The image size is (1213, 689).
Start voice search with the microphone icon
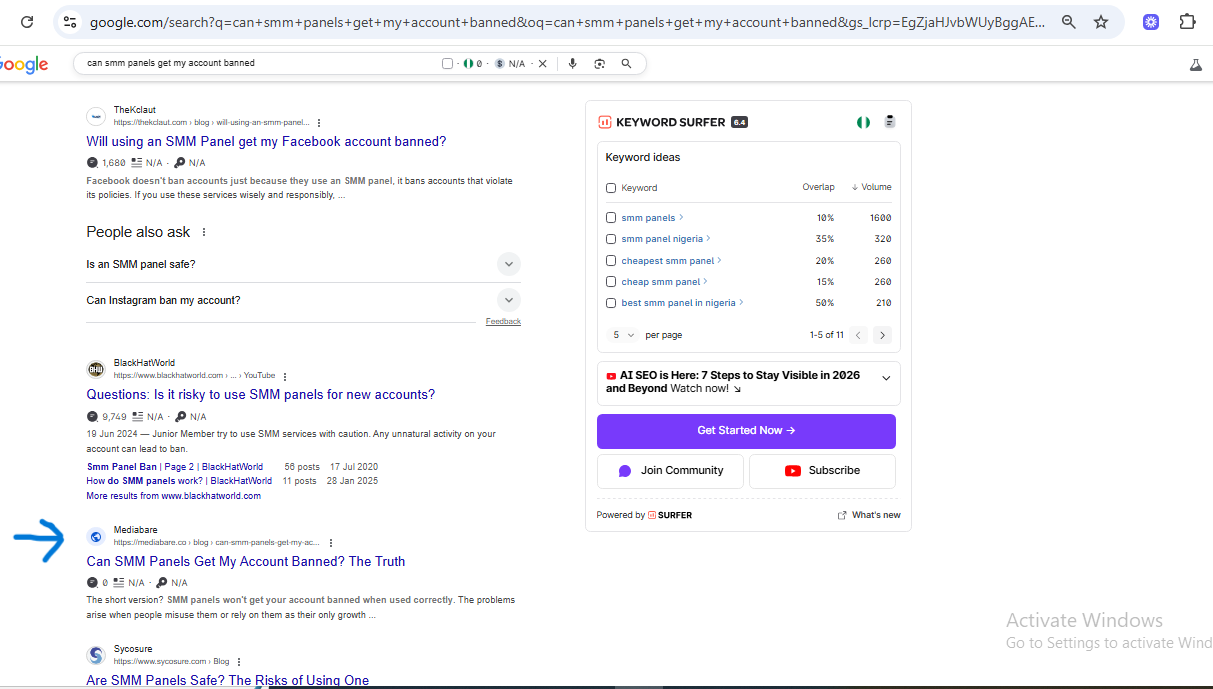tap(572, 63)
